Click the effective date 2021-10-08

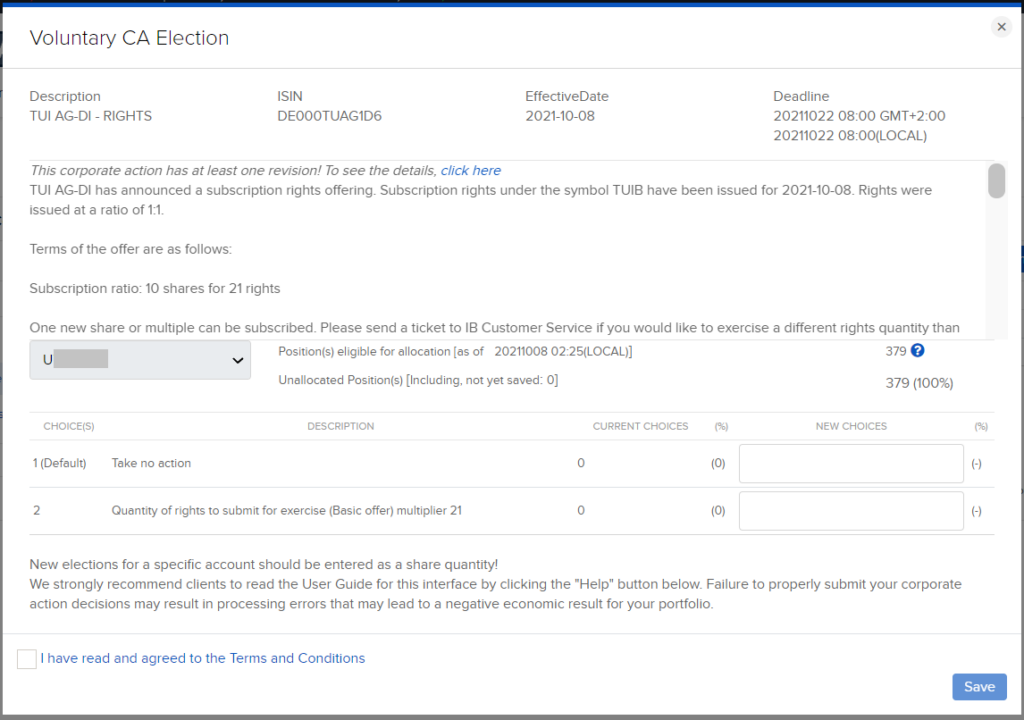coord(560,116)
